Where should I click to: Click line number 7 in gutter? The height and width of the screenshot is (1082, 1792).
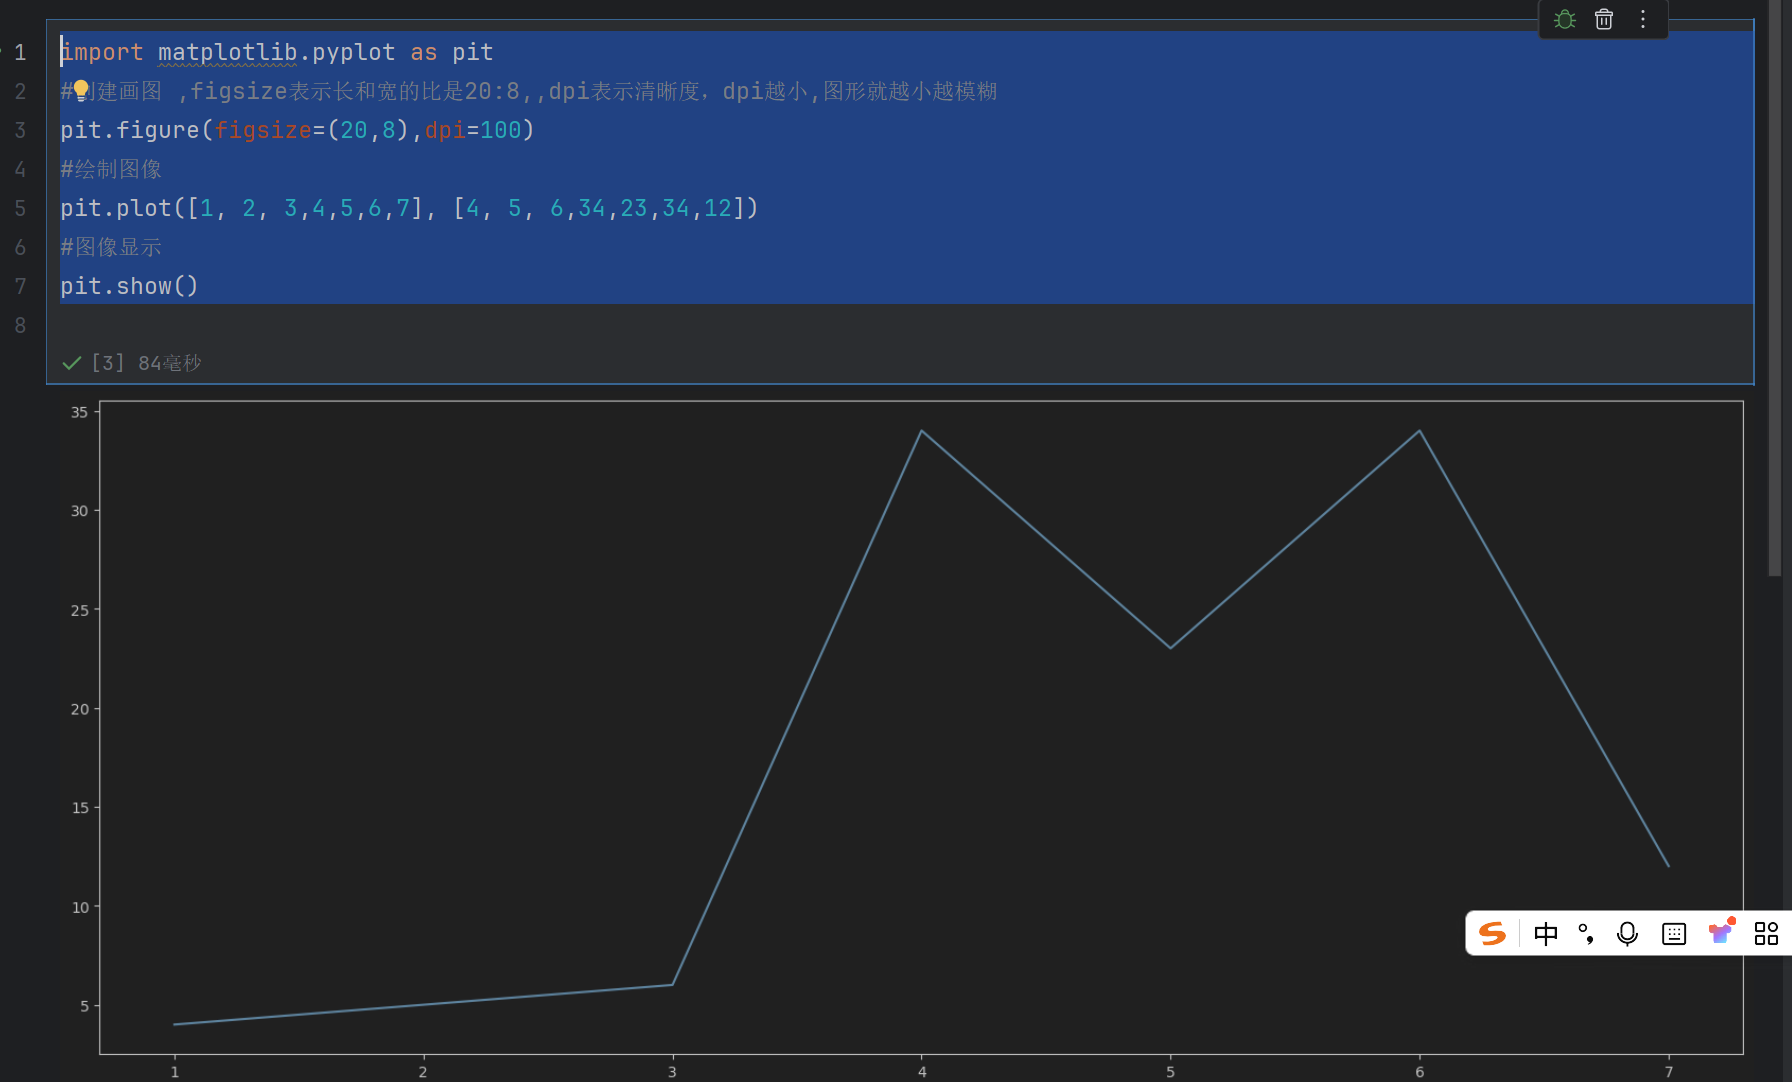coord(20,286)
